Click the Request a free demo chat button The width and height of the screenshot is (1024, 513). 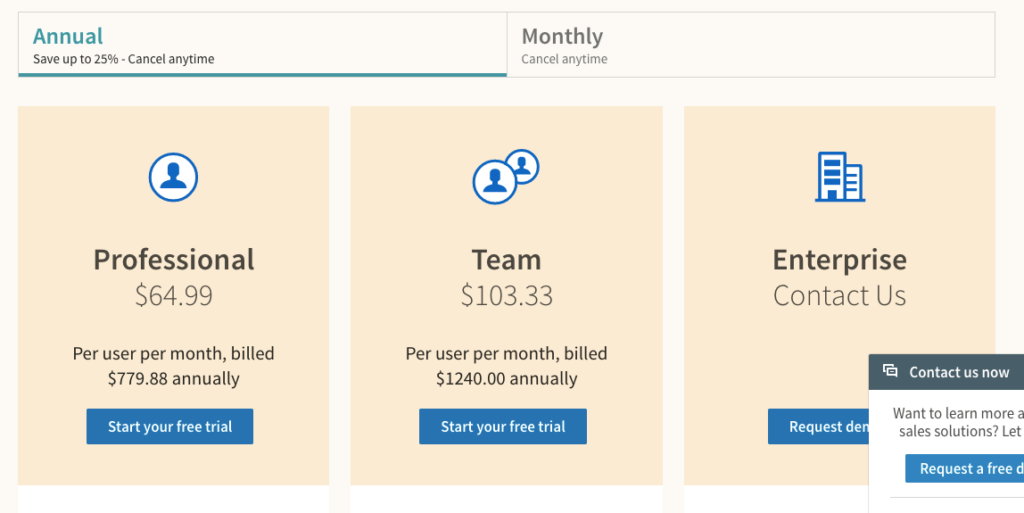click(964, 468)
